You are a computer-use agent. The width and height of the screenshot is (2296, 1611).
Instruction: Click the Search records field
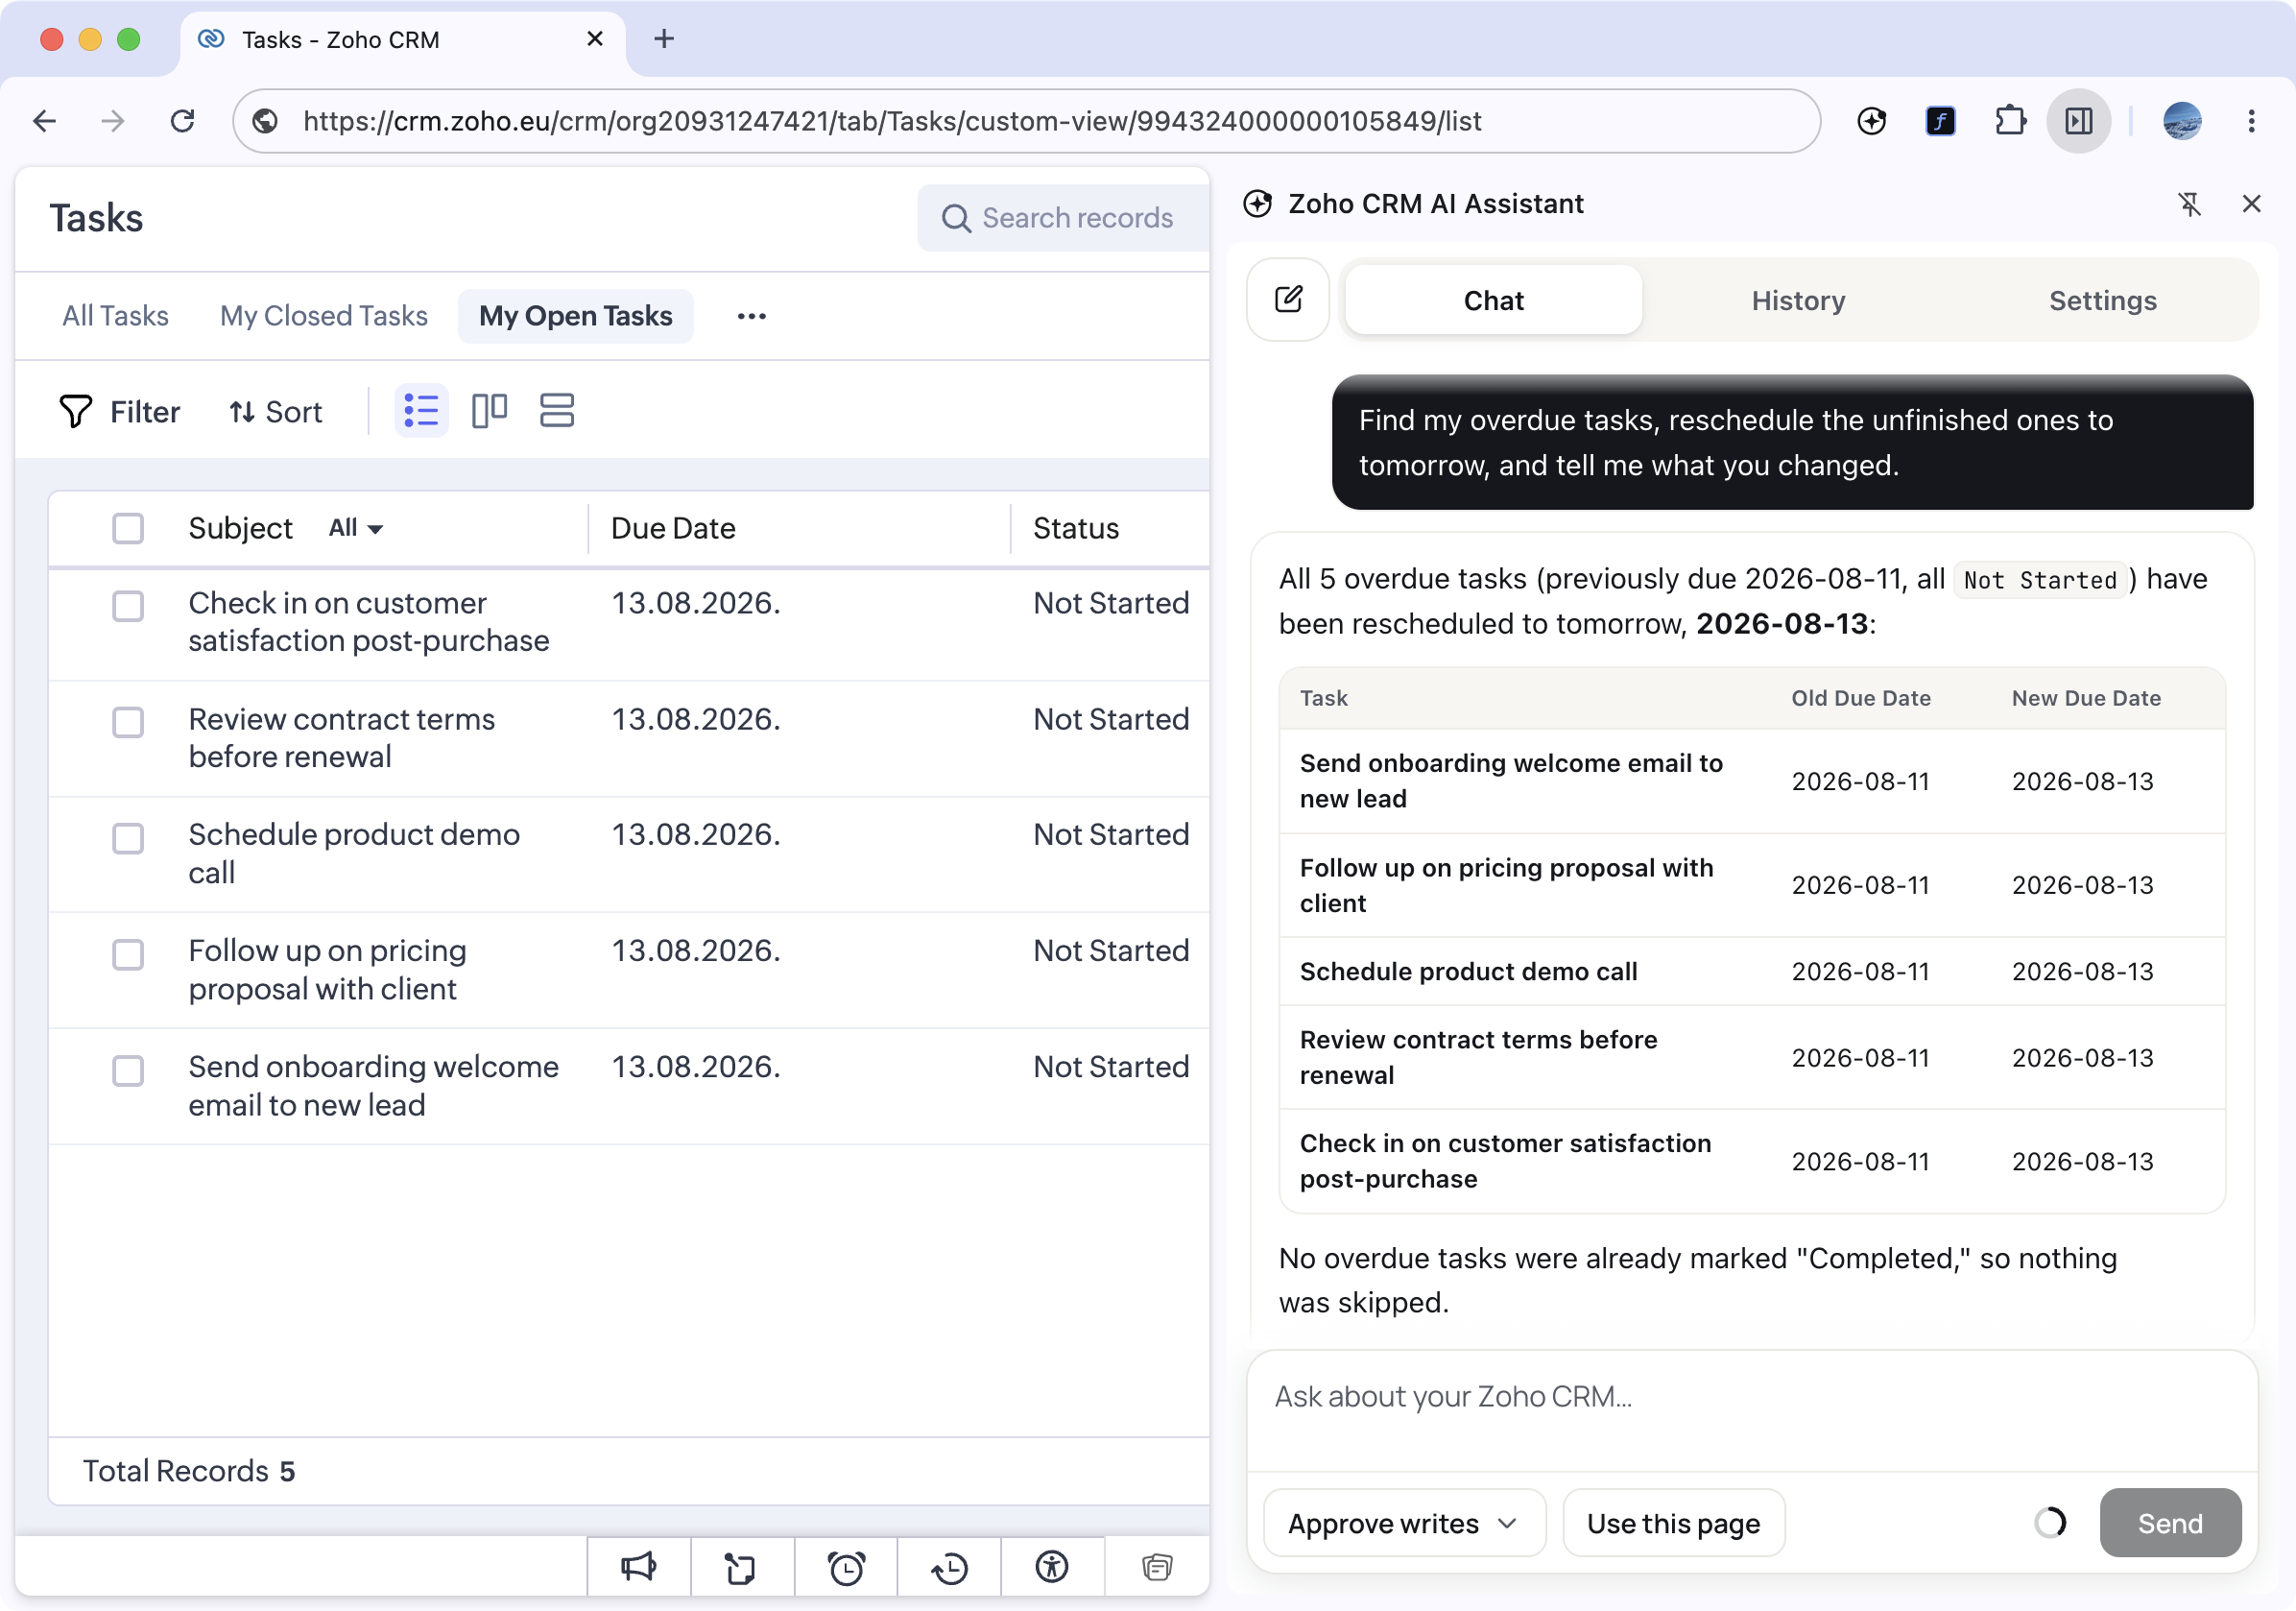click(x=1064, y=218)
